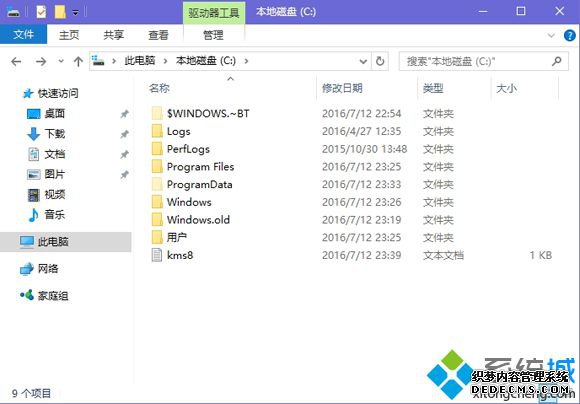The height and width of the screenshot is (404, 580).
Task: Sort by the 类型 column header
Action: click(x=433, y=88)
